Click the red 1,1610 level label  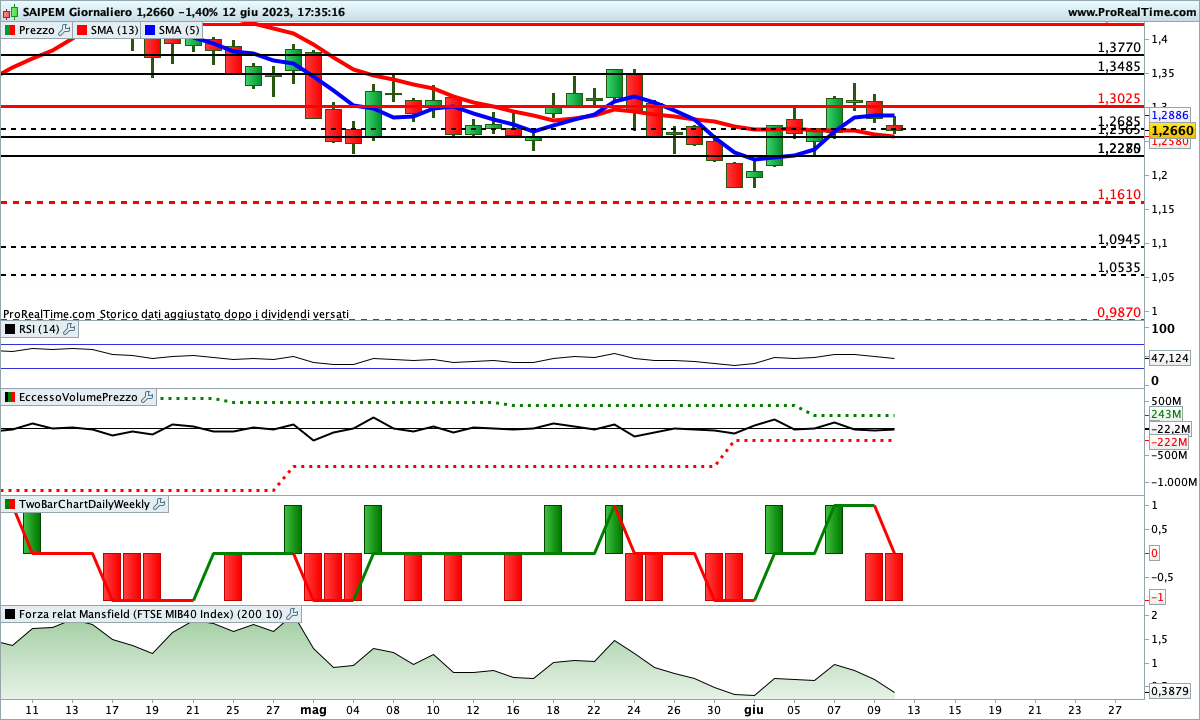[x=1119, y=194]
